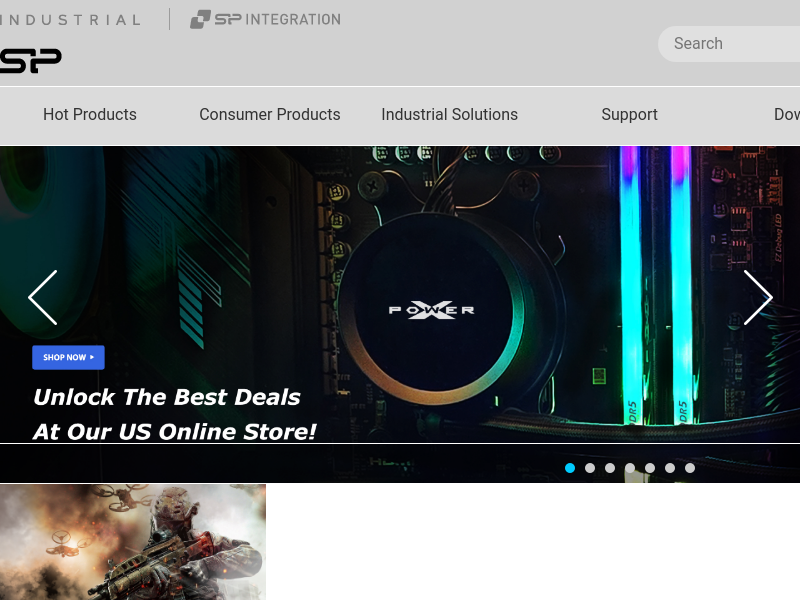Advance to next banner slide arrow
Viewport: 800px width, 600px height.
(758, 297)
